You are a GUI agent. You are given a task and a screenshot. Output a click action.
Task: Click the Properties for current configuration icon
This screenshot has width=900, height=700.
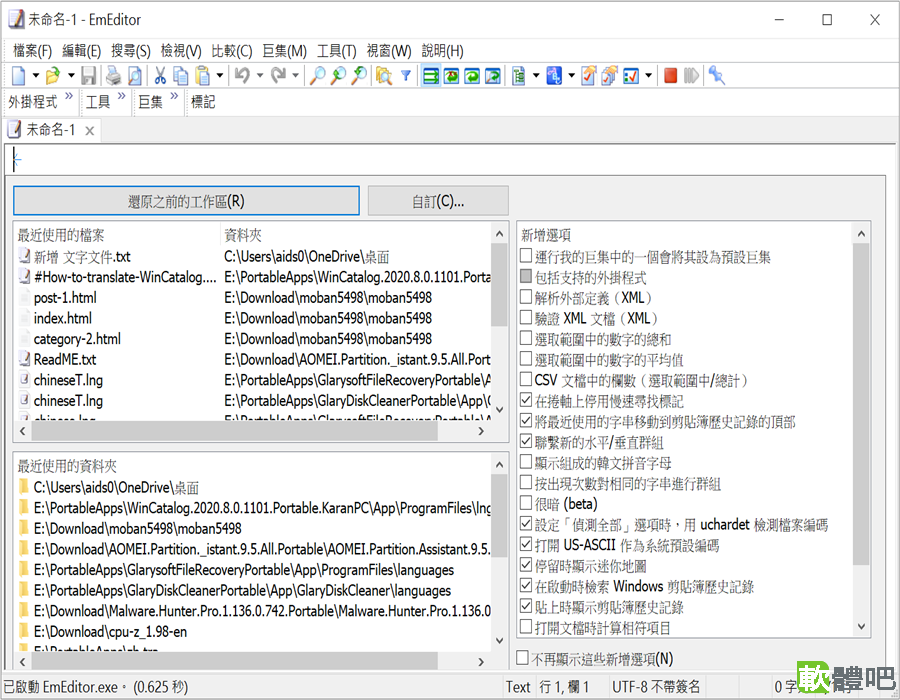[x=589, y=76]
